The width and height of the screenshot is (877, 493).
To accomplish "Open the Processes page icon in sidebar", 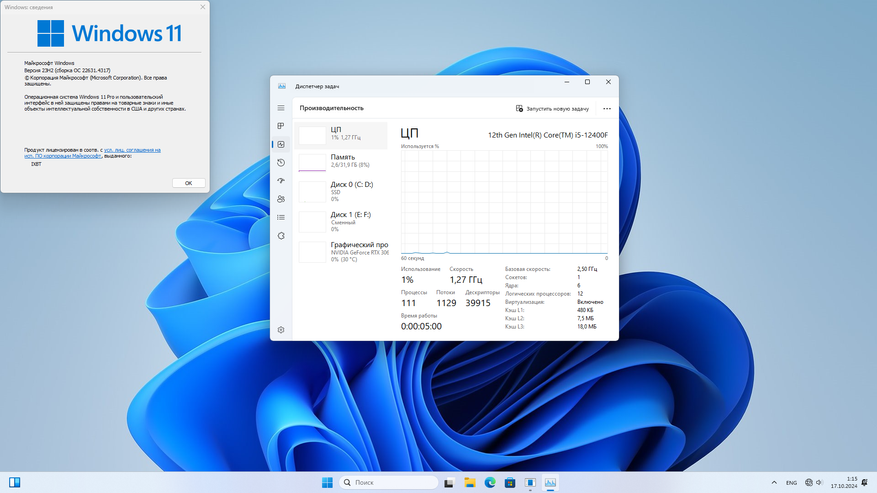I will click(x=281, y=126).
